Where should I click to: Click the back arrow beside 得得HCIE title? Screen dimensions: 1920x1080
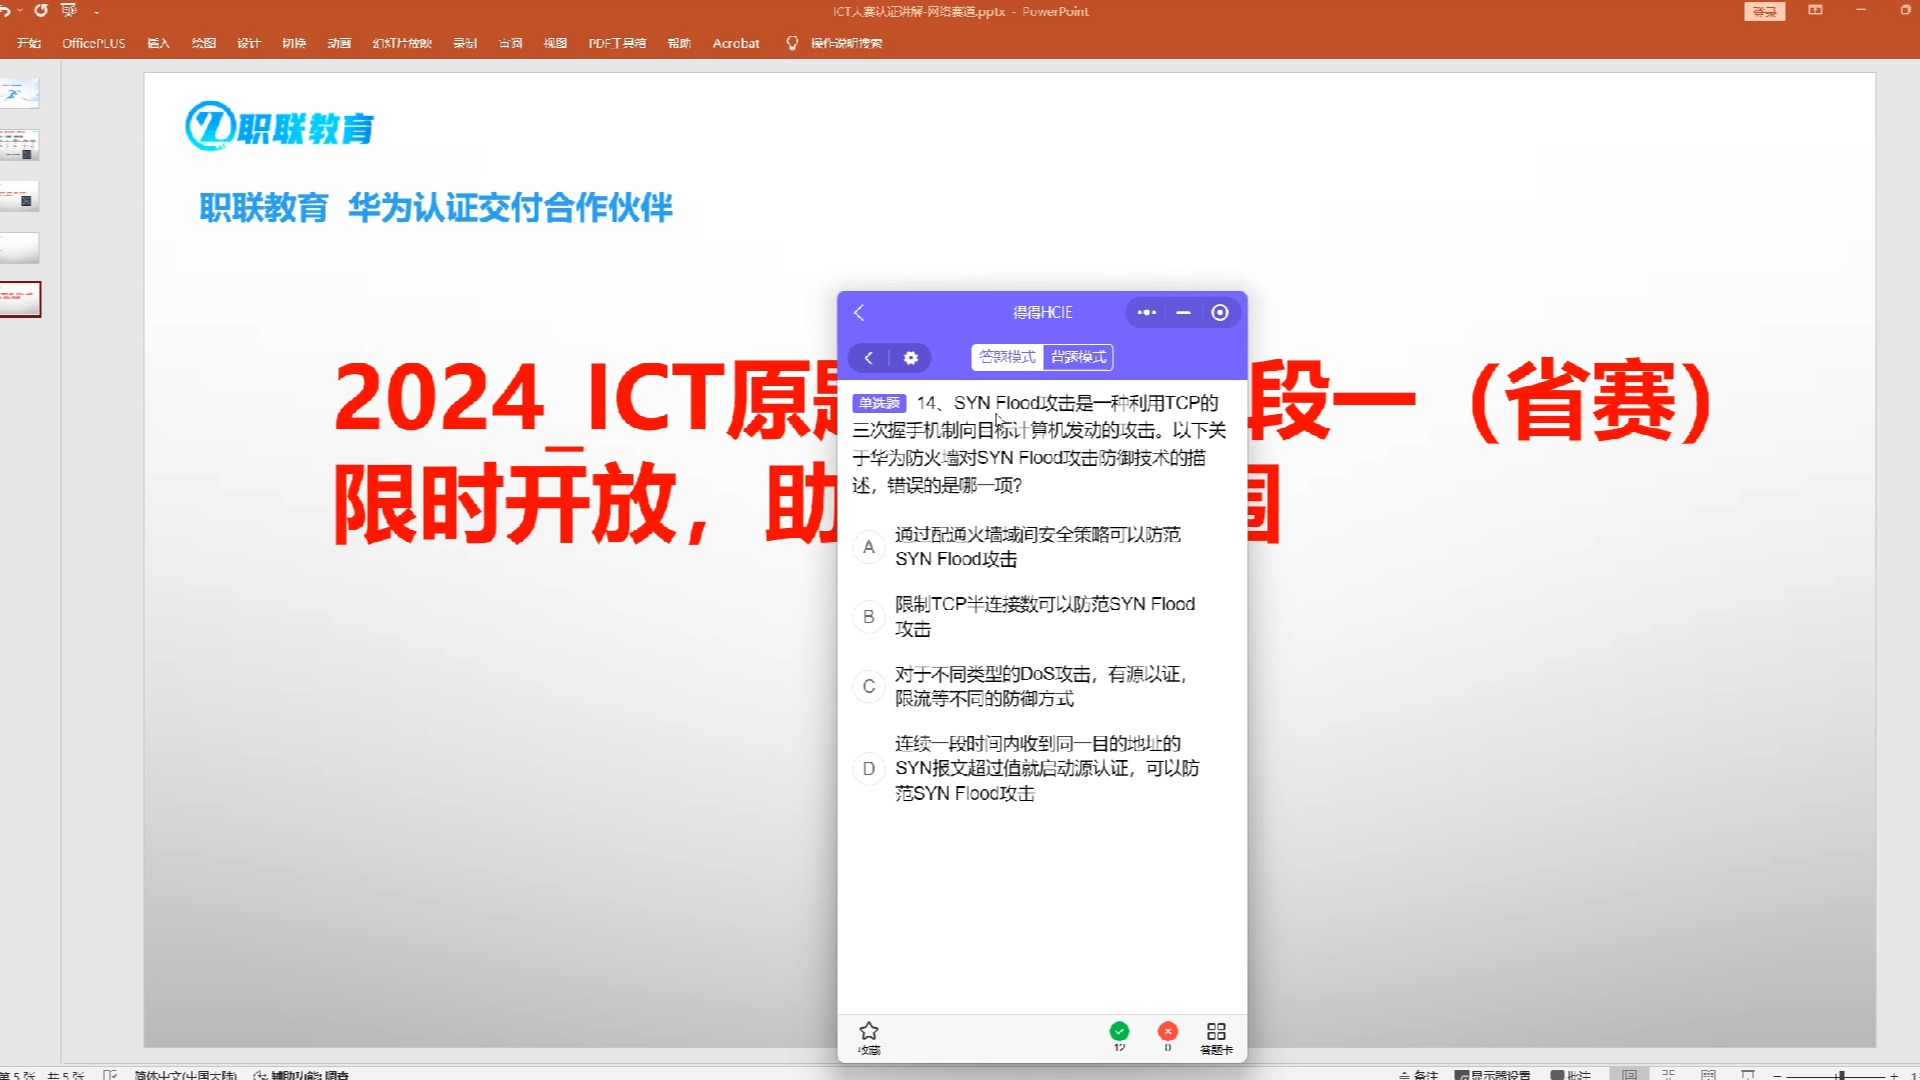[x=859, y=313]
